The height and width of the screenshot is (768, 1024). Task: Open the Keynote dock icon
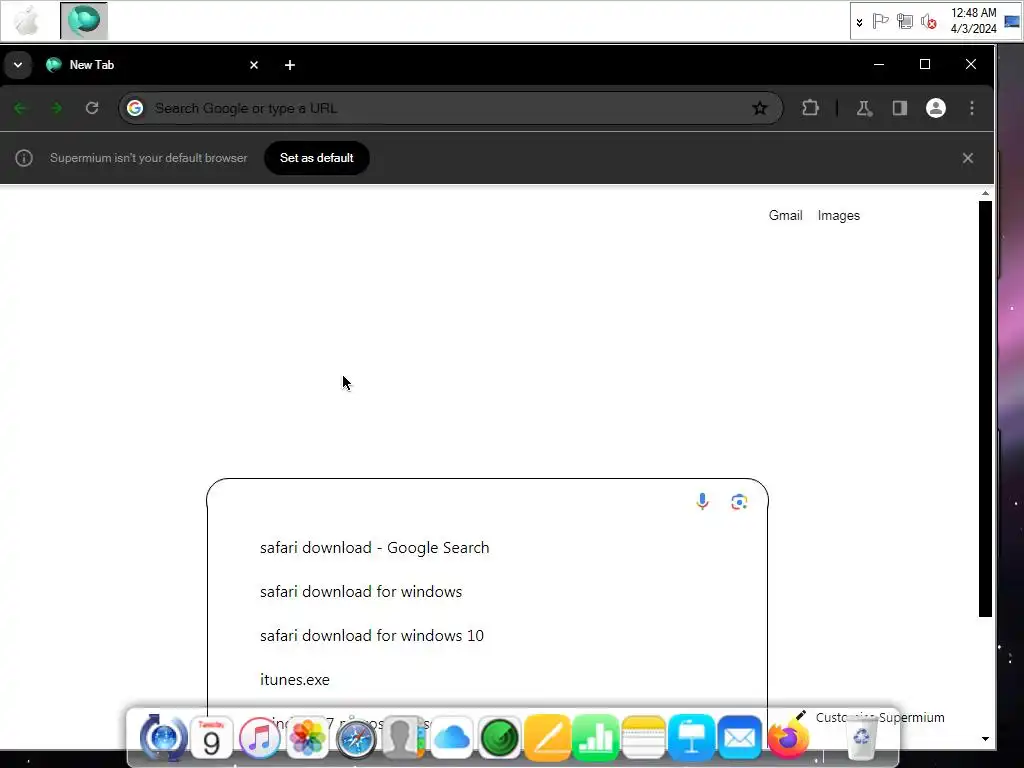pos(692,738)
